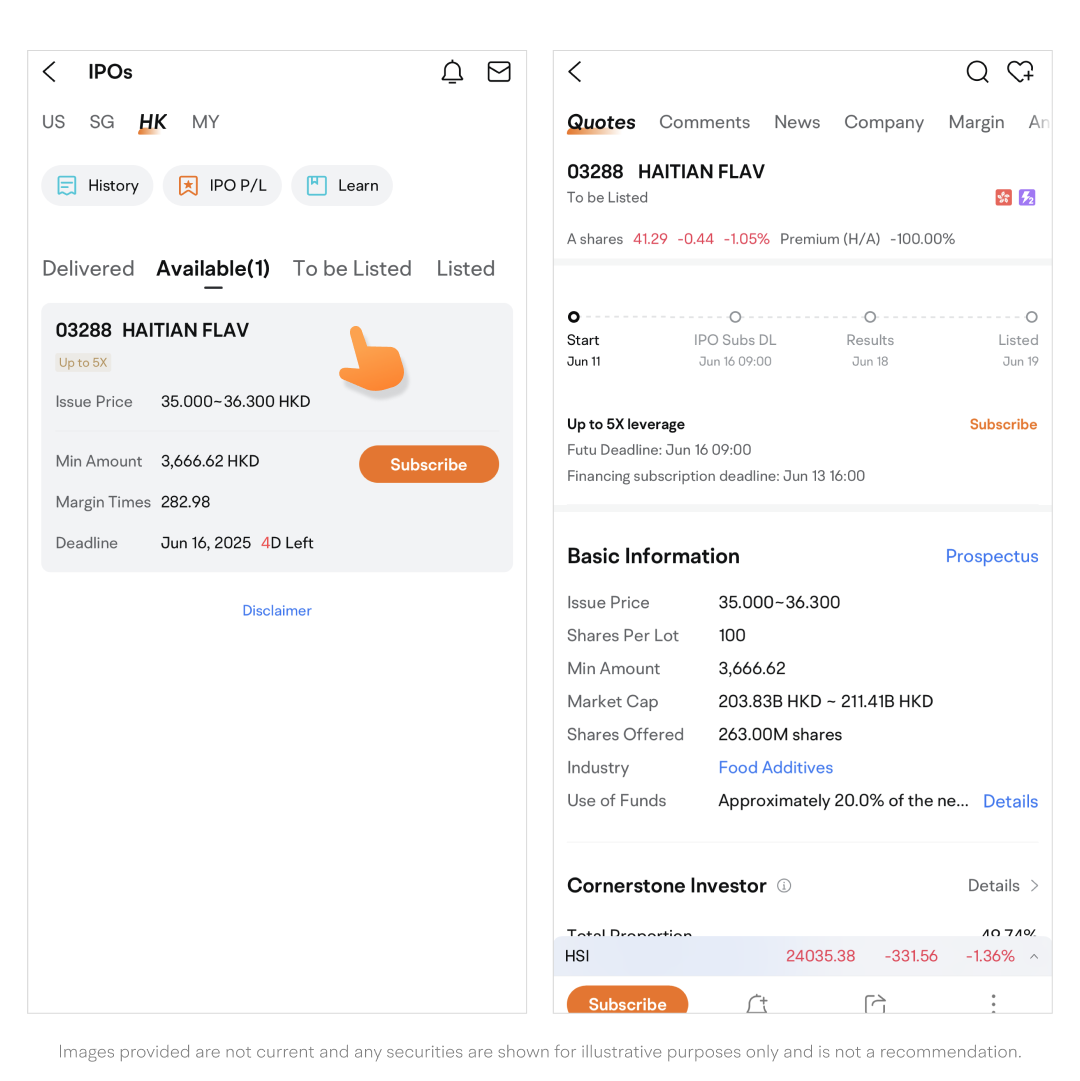Expand the HSI index bar
The height and width of the screenshot is (1081, 1080).
pos(1034,956)
